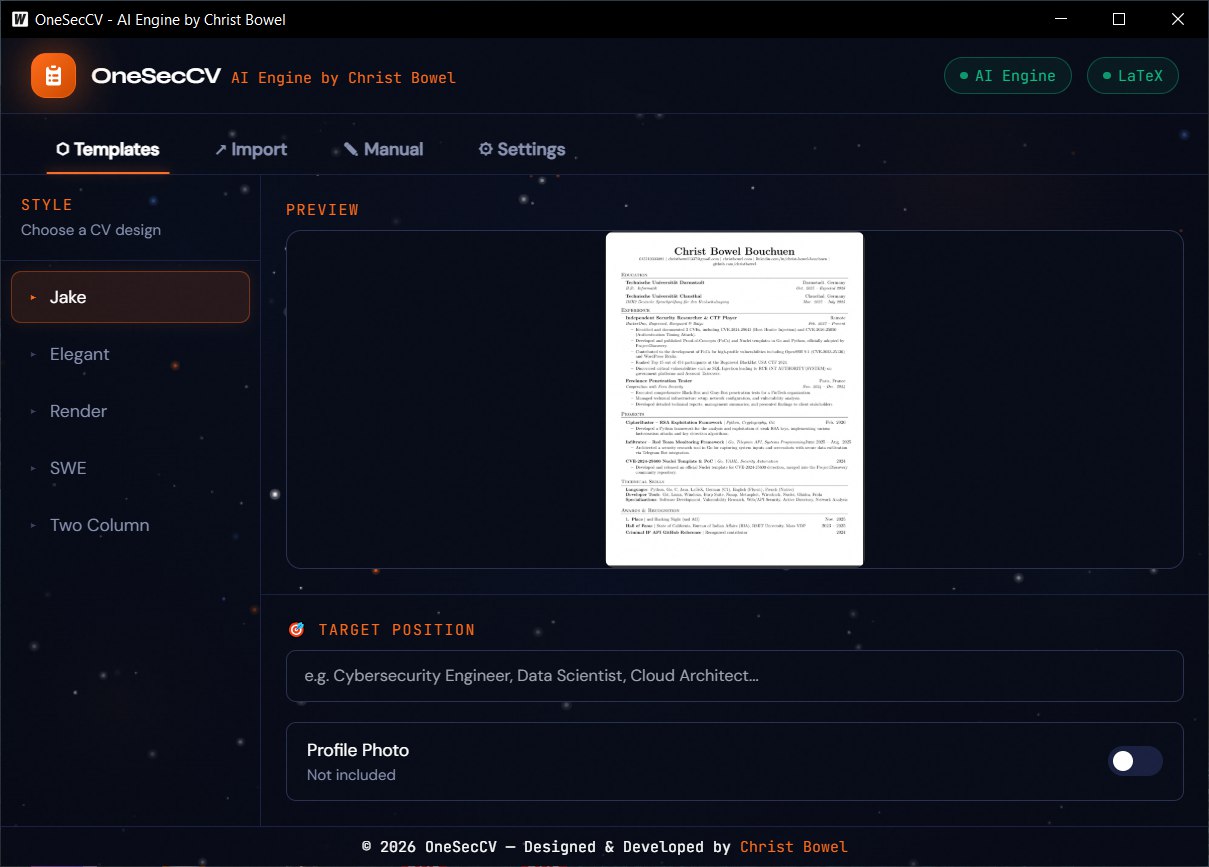
Task: Open Settings via its gear icon
Action: (x=486, y=149)
